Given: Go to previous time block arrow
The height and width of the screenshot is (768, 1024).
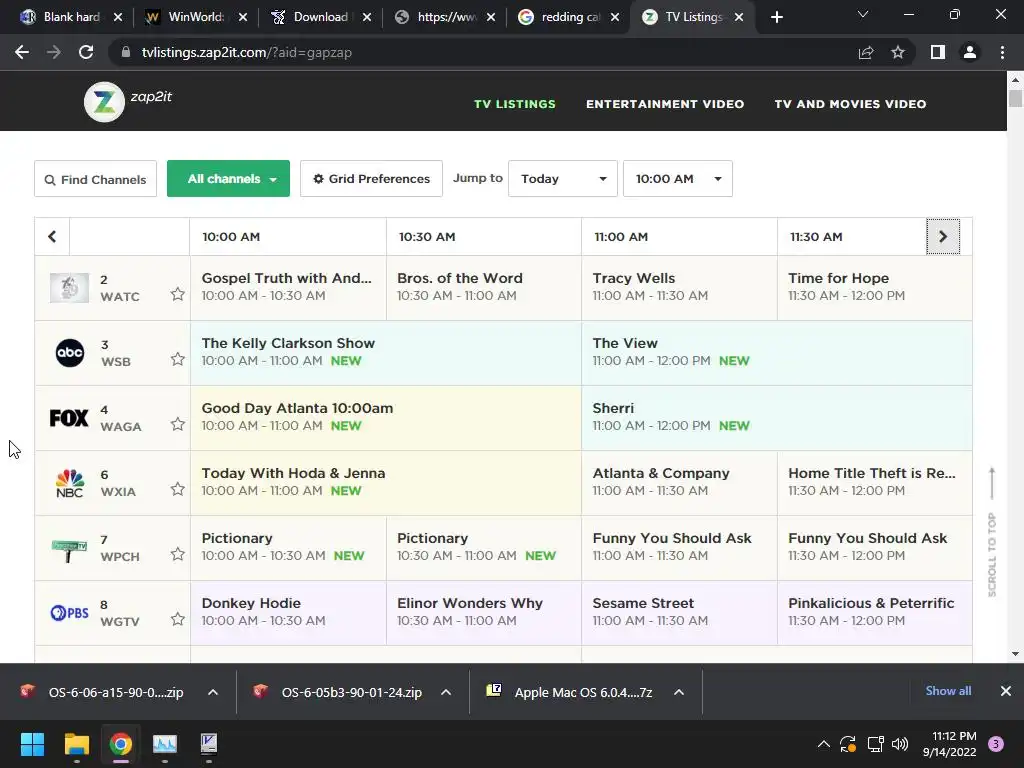Looking at the screenshot, I should [52, 236].
